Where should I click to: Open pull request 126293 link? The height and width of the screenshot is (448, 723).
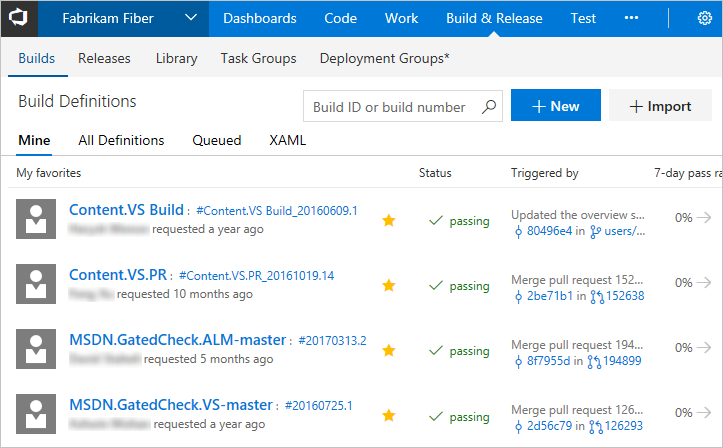coord(624,426)
